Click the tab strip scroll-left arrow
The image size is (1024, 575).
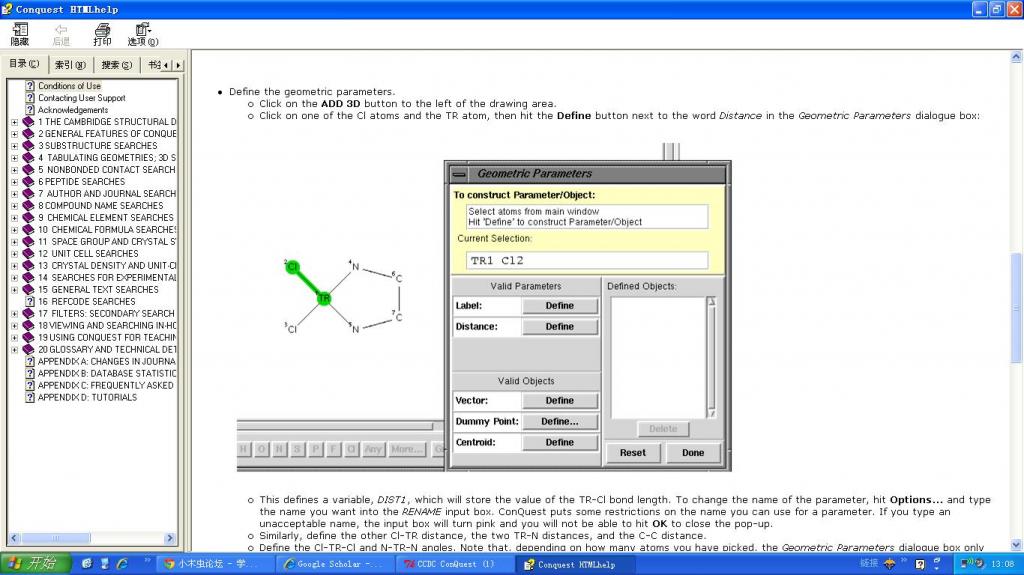pyautogui.click(x=166, y=65)
